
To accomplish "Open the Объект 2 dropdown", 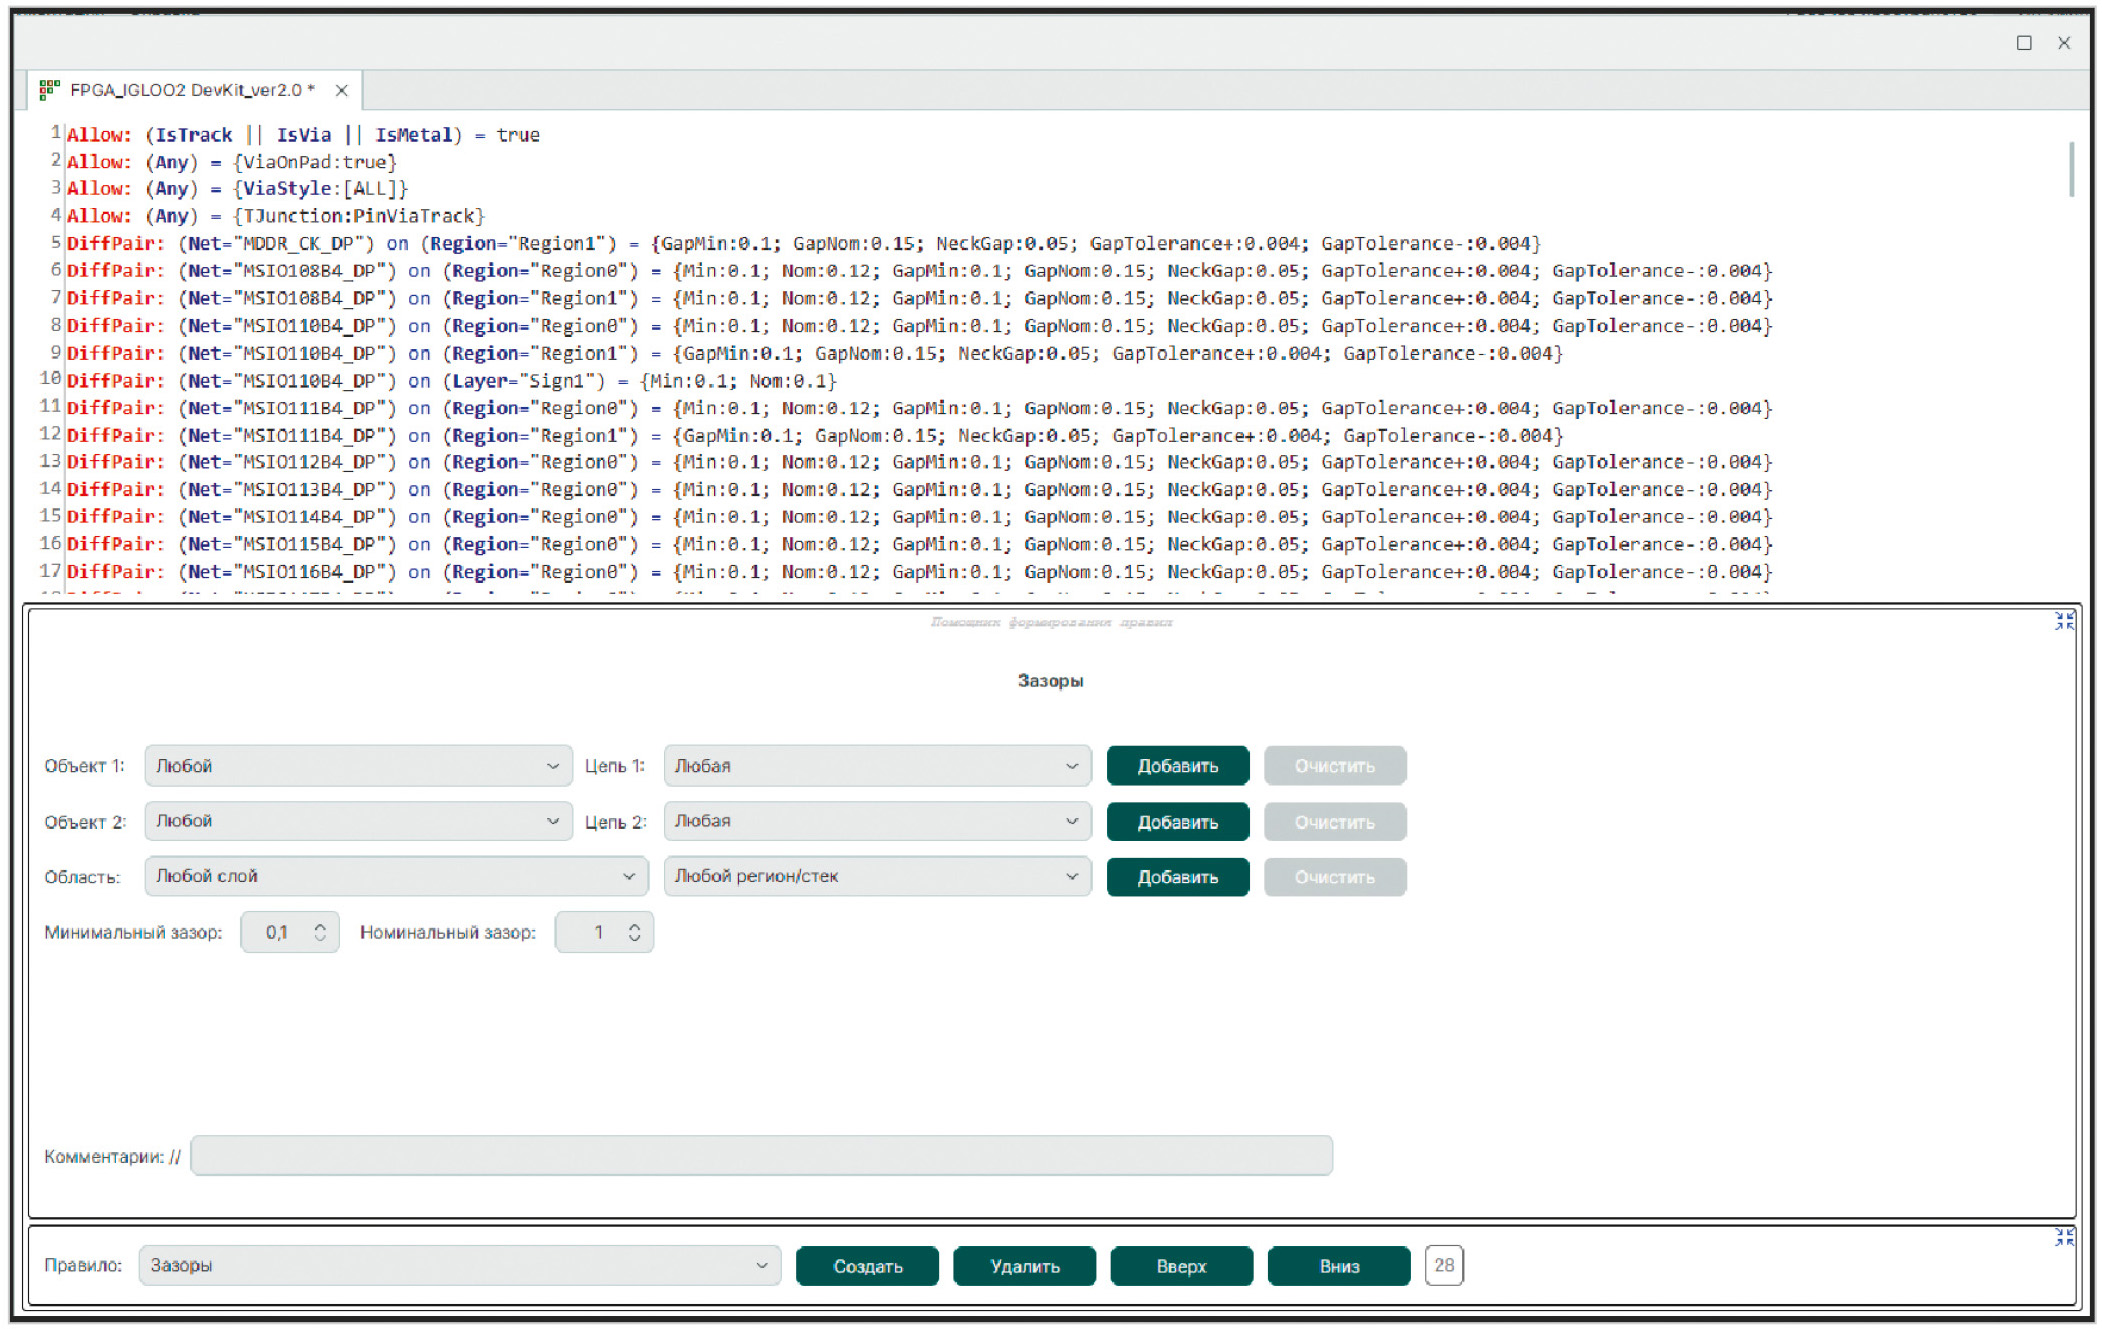I will (358, 821).
